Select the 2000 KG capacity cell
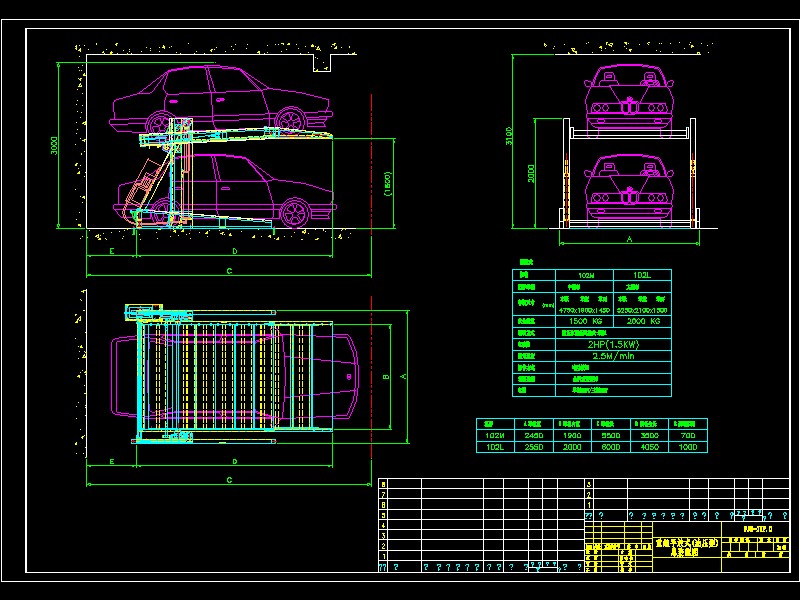This screenshot has width=800, height=600. [x=642, y=321]
